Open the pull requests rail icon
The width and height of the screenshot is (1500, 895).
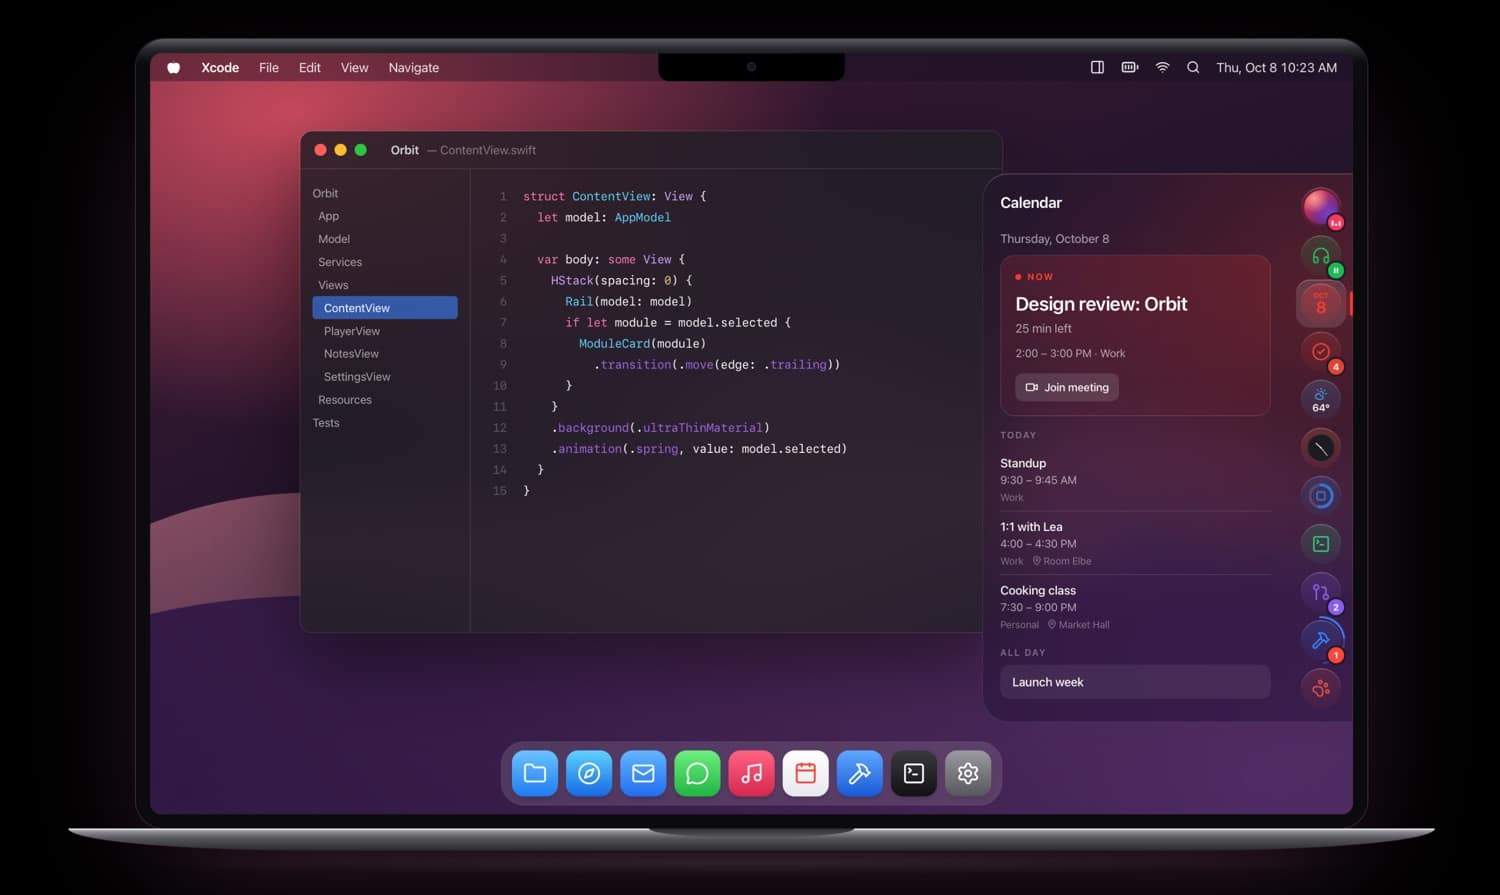(1320, 592)
